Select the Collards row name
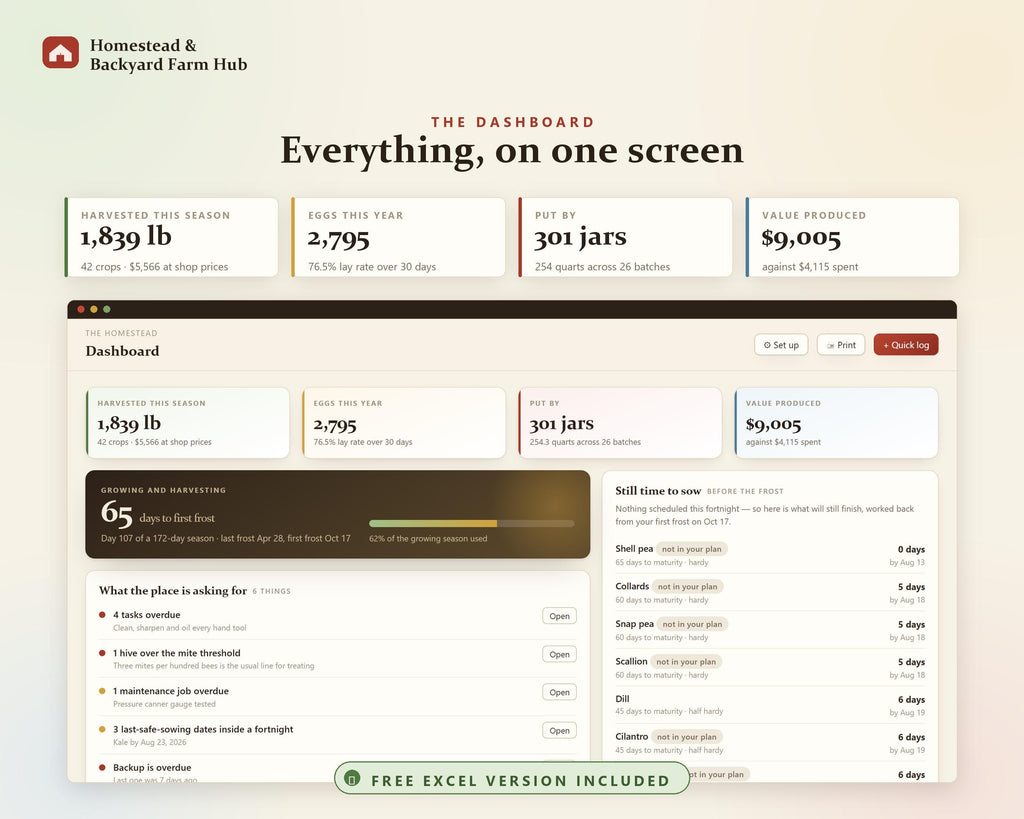1024x819 pixels. pos(632,586)
